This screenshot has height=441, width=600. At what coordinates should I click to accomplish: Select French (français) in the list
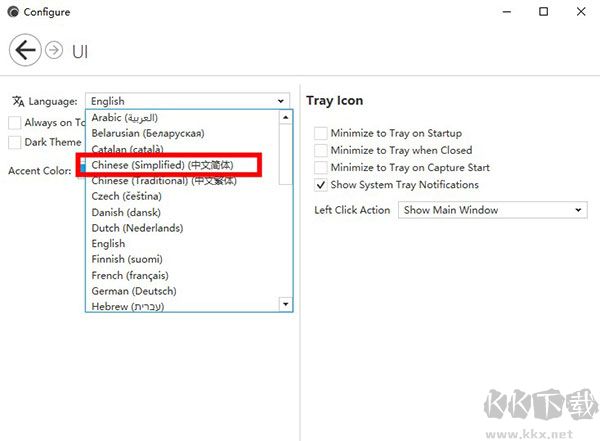pyautogui.click(x=130, y=275)
